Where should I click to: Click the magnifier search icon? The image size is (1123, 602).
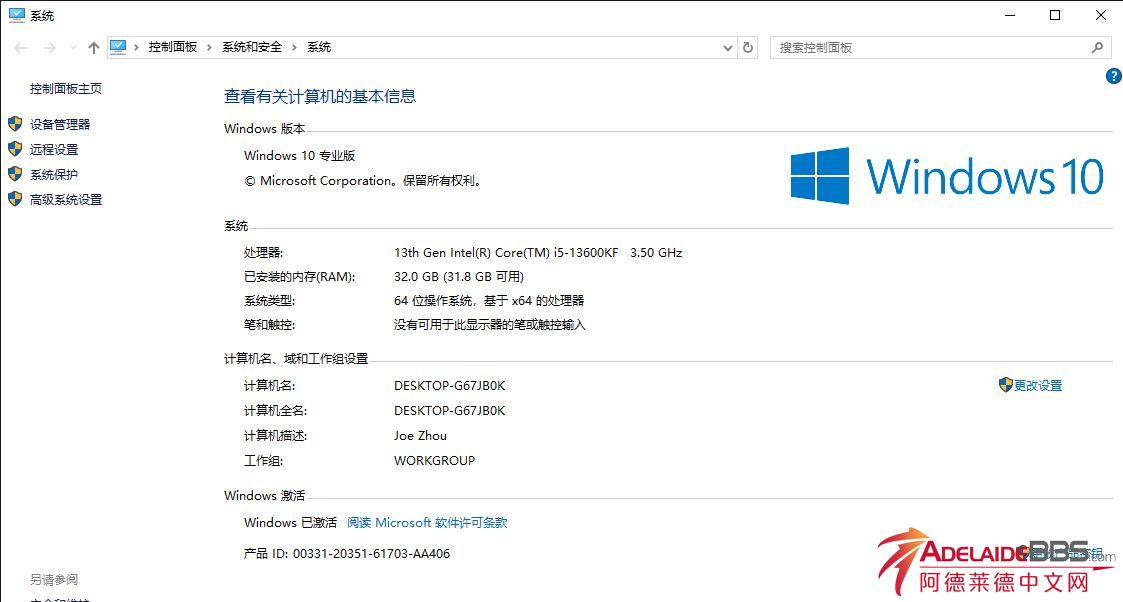[1097, 47]
